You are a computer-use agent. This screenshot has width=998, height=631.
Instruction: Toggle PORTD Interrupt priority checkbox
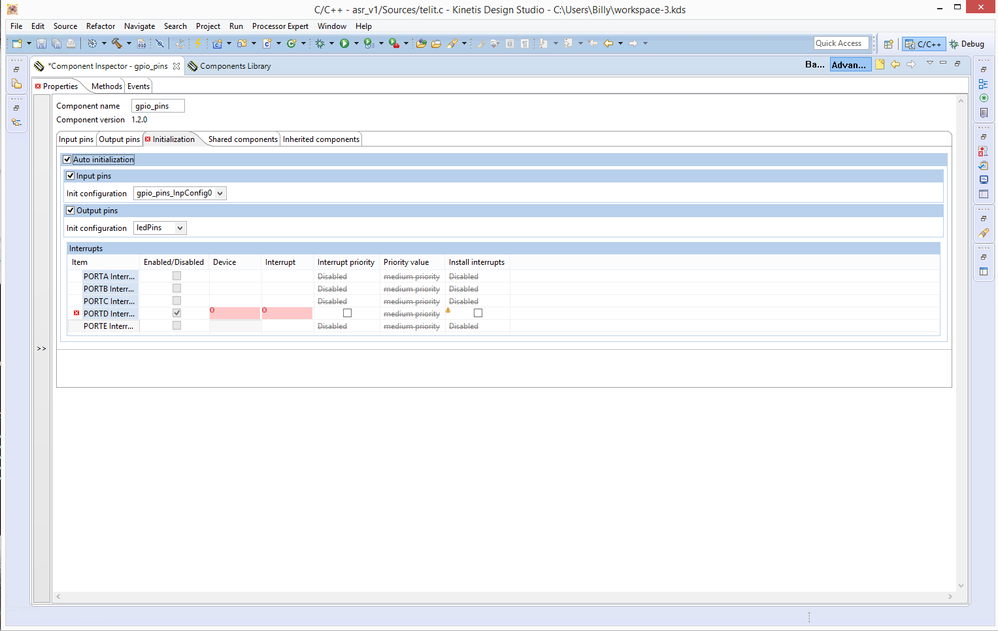348,313
